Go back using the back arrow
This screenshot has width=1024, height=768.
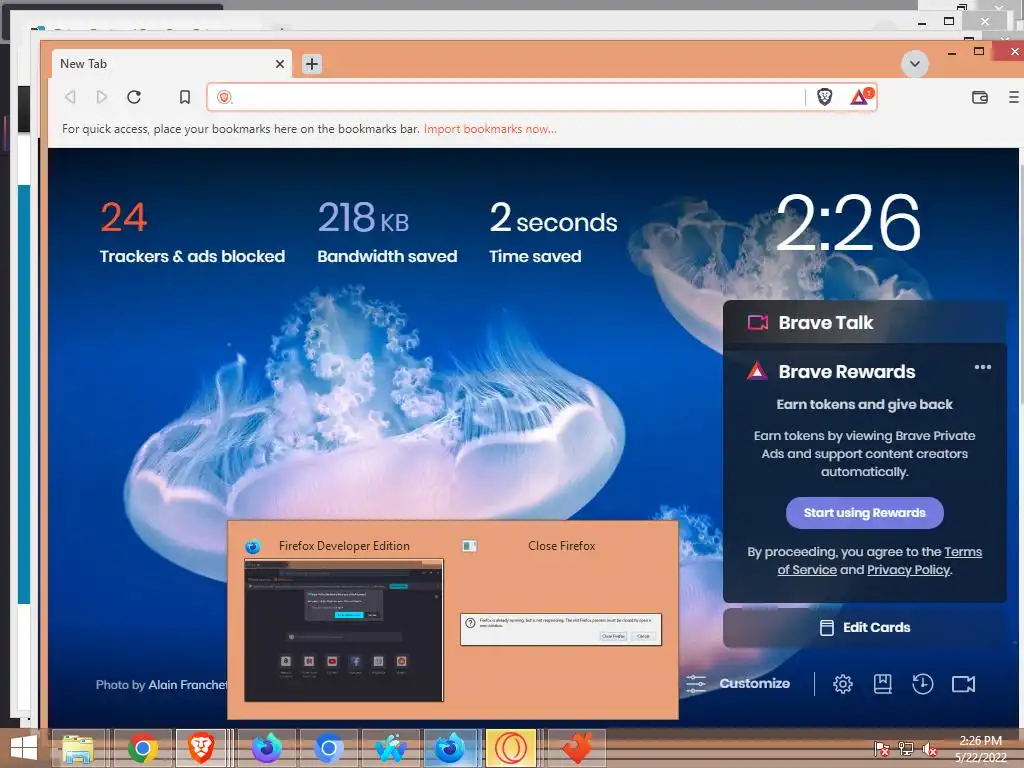(71, 97)
